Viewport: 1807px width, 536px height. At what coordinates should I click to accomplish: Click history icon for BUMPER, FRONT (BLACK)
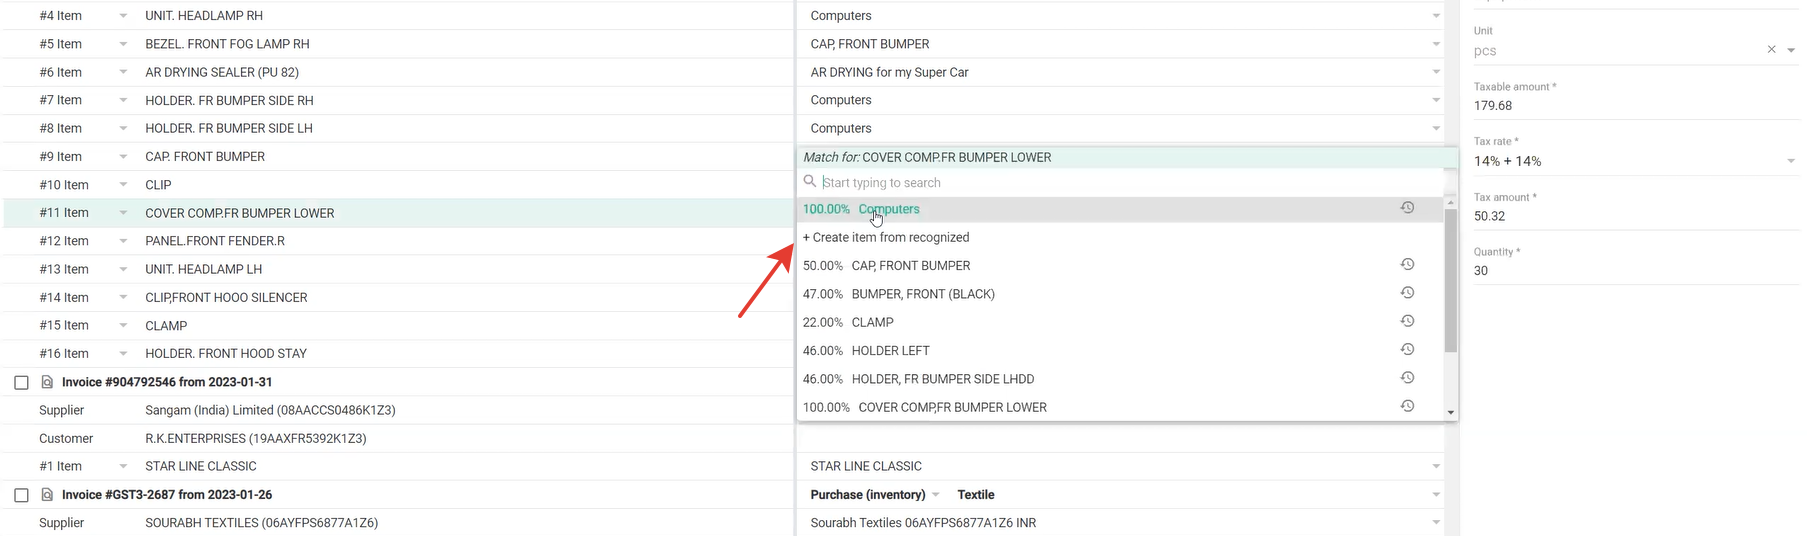1406,293
